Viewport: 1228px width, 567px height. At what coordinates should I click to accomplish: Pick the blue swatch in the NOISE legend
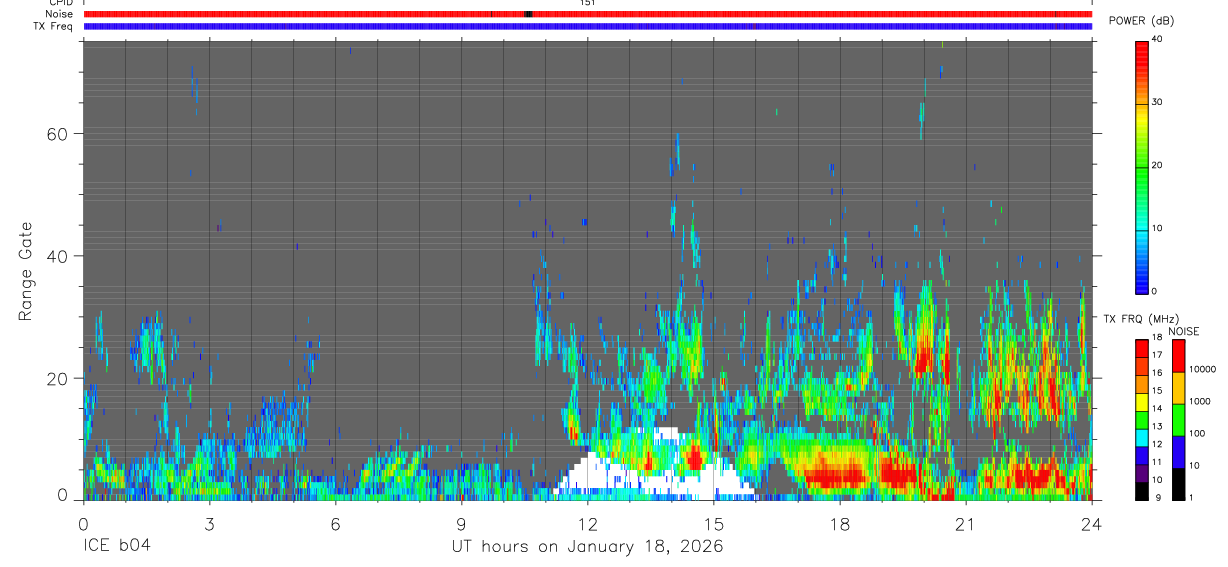[1177, 452]
